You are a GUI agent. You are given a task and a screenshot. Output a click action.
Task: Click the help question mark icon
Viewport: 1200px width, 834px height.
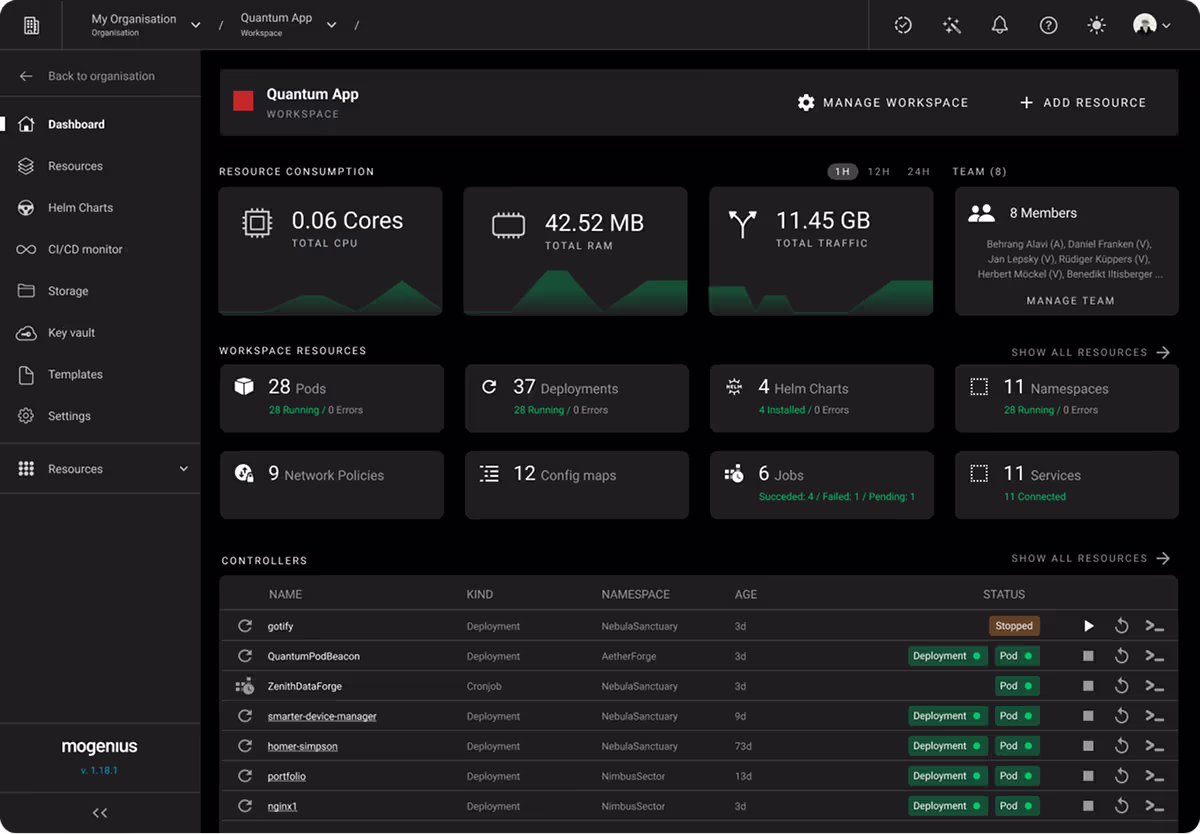(1048, 26)
